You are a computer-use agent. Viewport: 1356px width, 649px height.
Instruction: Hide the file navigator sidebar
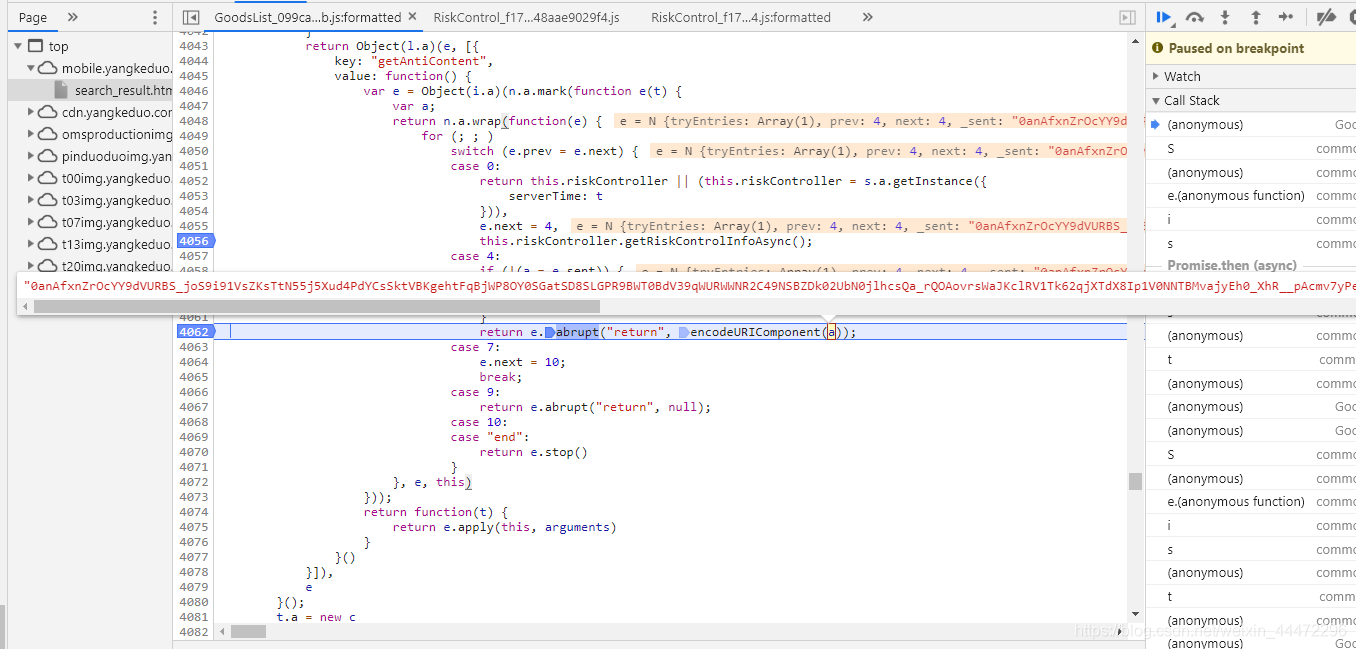pos(189,17)
